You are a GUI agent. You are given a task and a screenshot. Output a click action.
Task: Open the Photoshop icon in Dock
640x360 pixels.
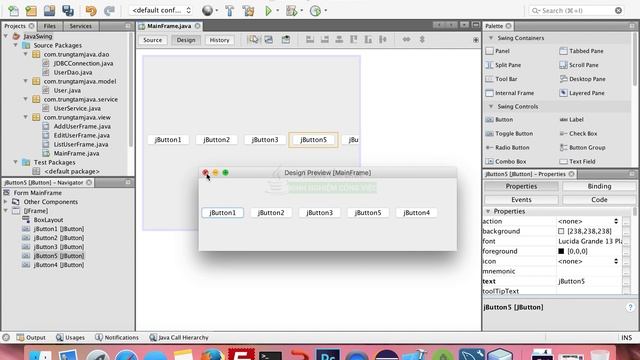tap(328, 354)
